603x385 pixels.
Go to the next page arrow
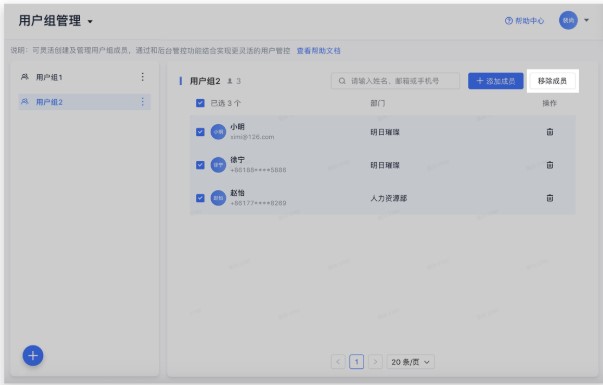coord(375,362)
